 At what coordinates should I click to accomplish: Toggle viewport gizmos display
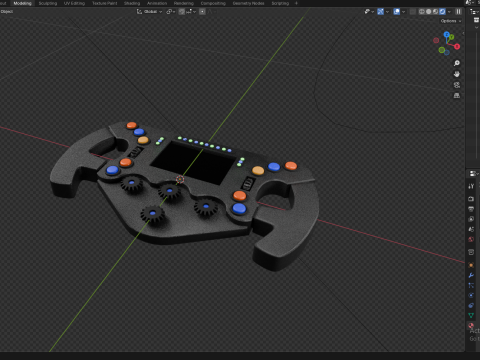[x=380, y=12]
